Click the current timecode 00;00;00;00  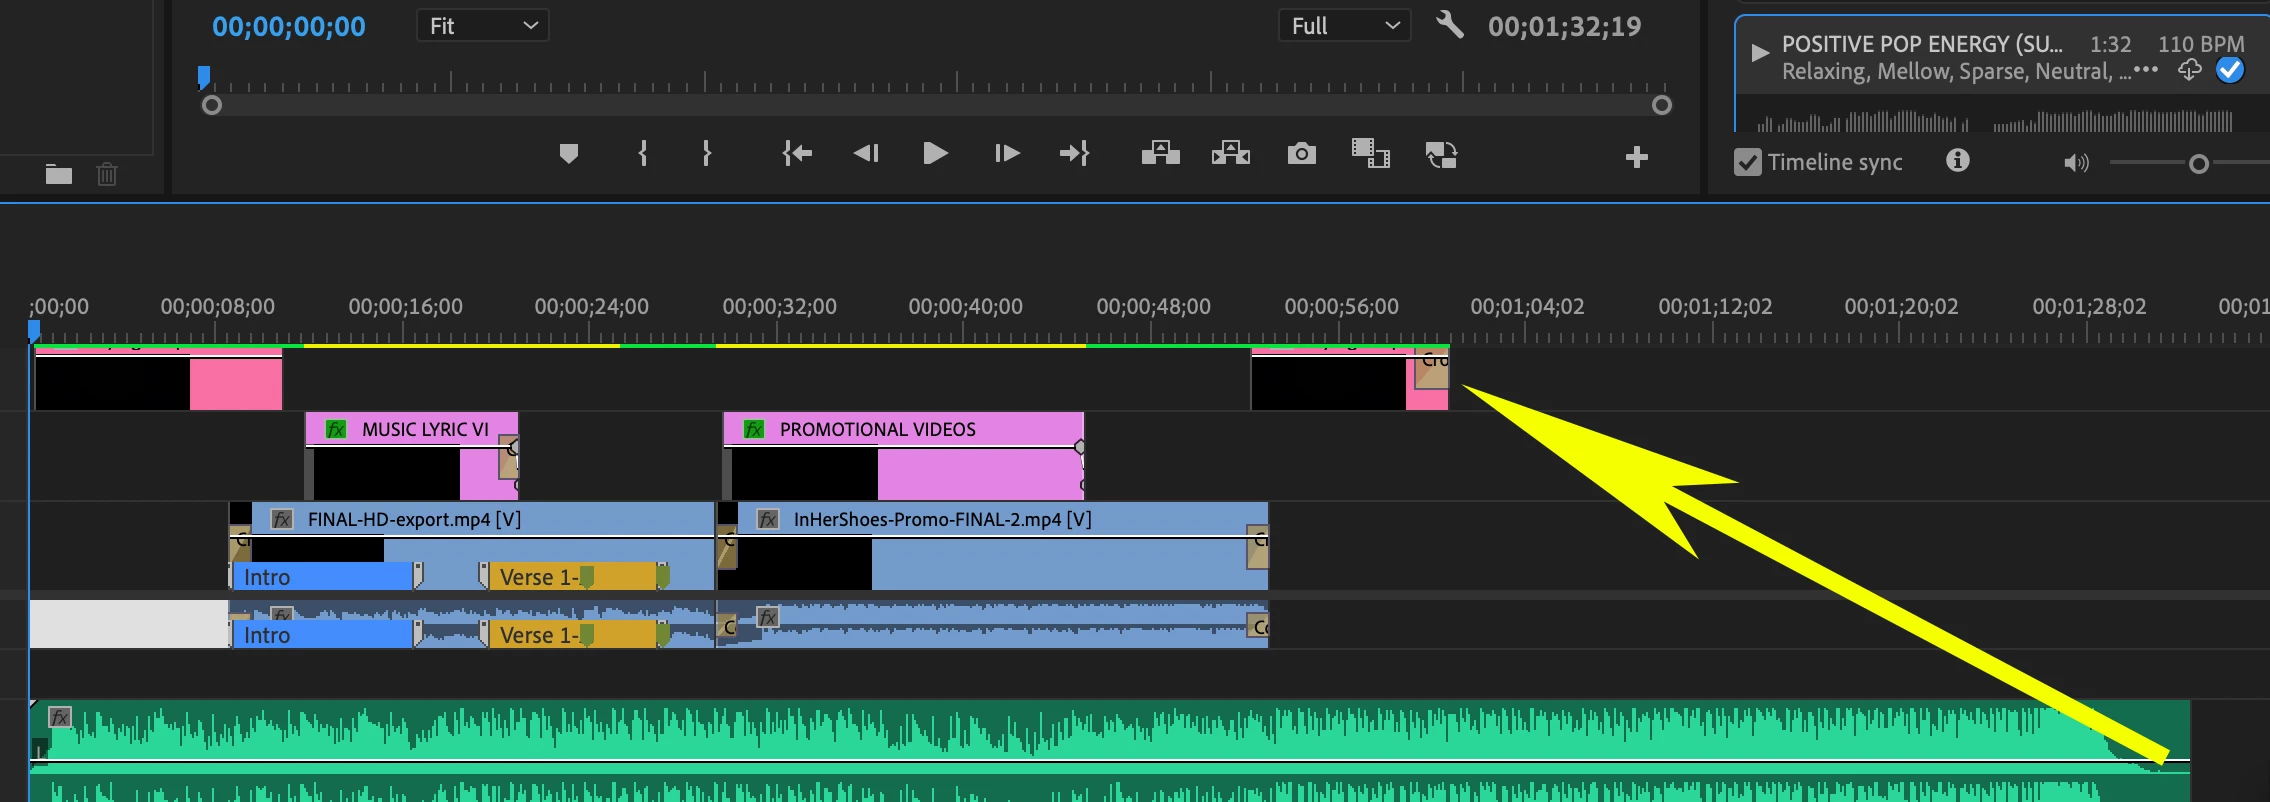(x=289, y=27)
